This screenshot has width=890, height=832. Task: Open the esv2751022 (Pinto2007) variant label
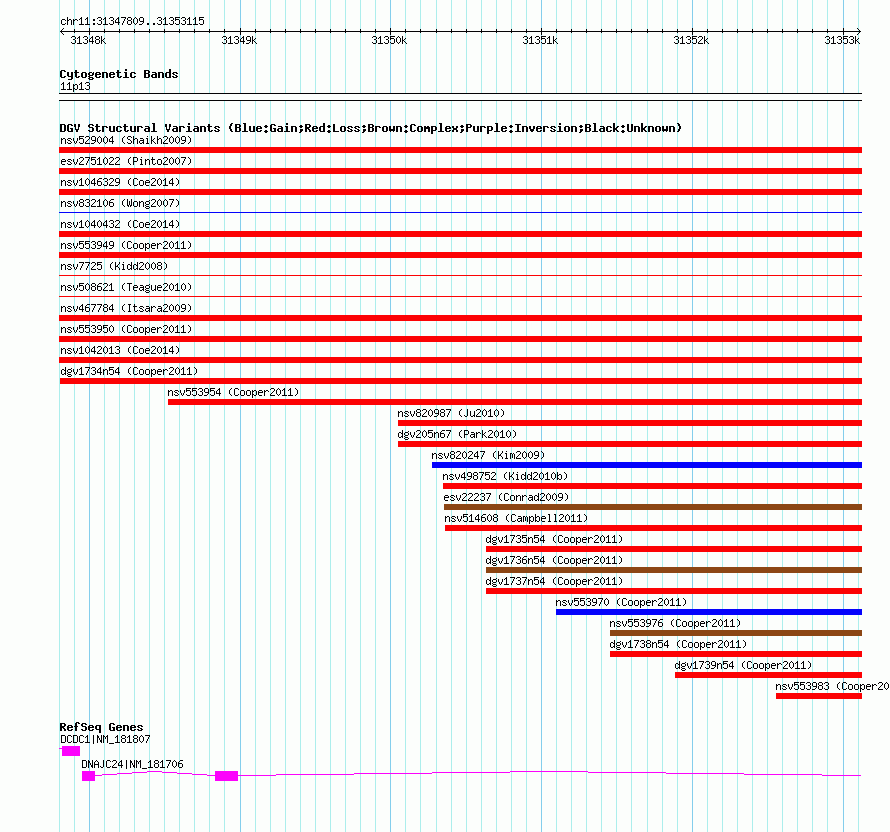126,161
